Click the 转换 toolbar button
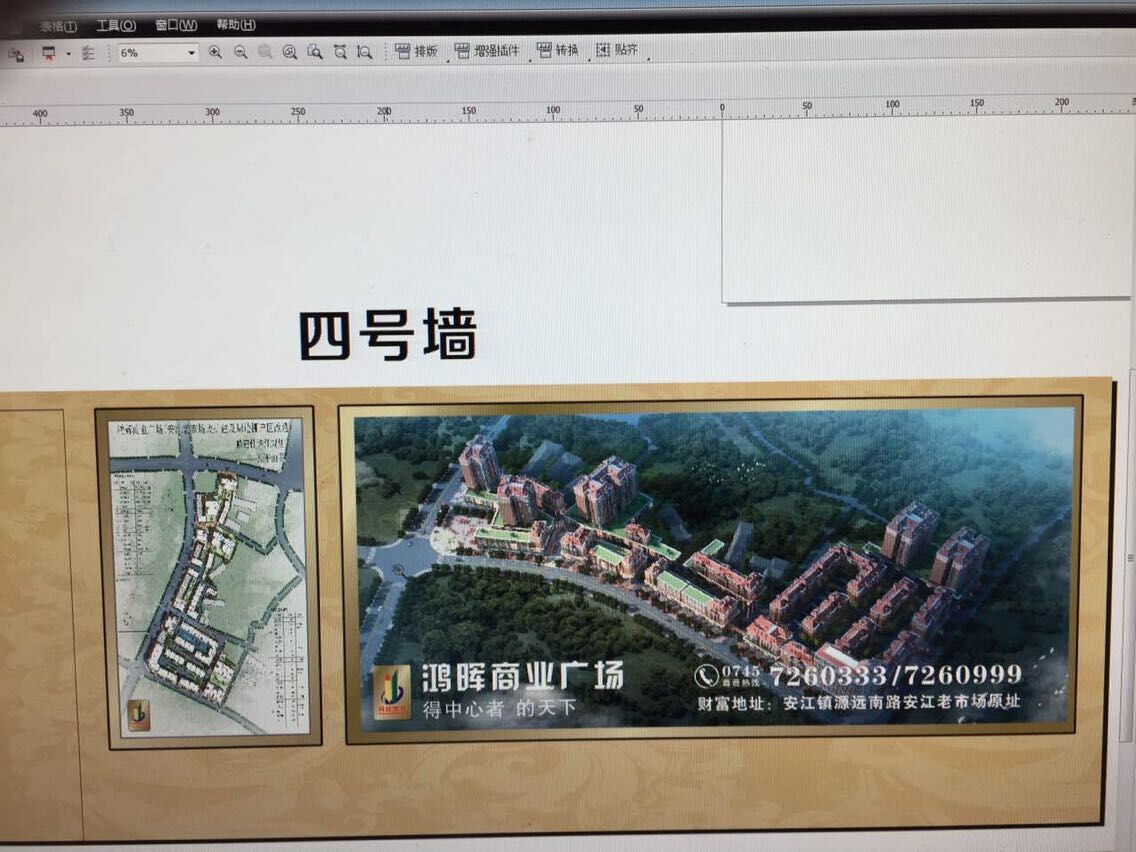Image resolution: width=1136 pixels, height=852 pixels. (x=558, y=50)
